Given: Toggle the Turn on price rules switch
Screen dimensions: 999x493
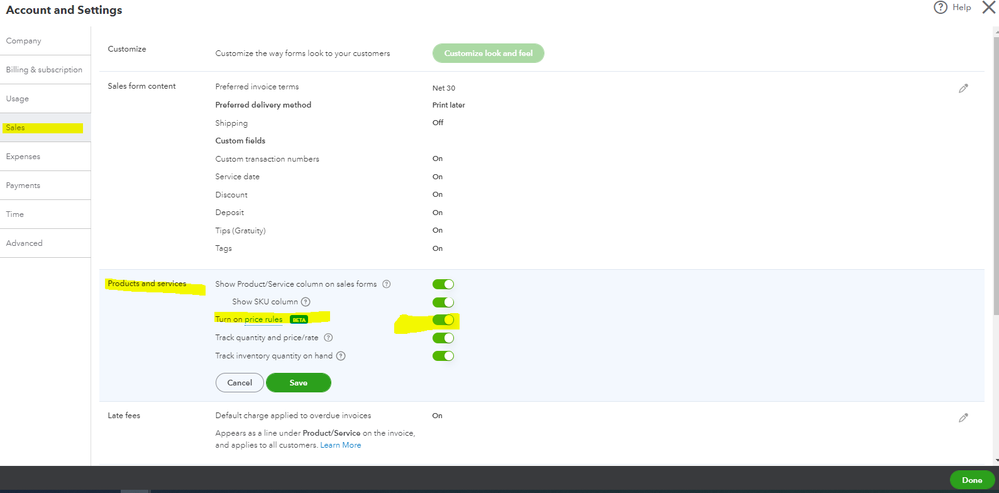Looking at the screenshot, I should [x=443, y=320].
